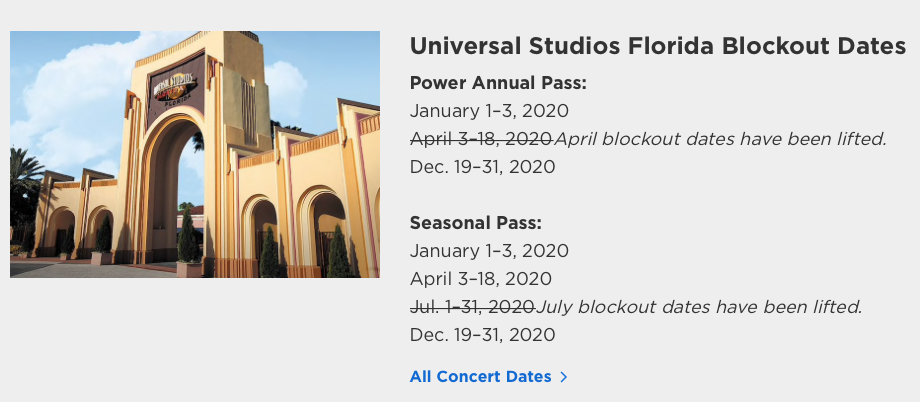Select the Power Annual Pass label

pos(498,83)
